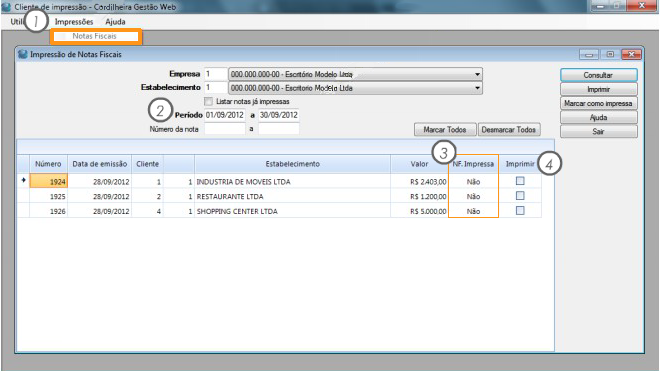Click SHOPPING CENTER LTDA cell

click(293, 211)
